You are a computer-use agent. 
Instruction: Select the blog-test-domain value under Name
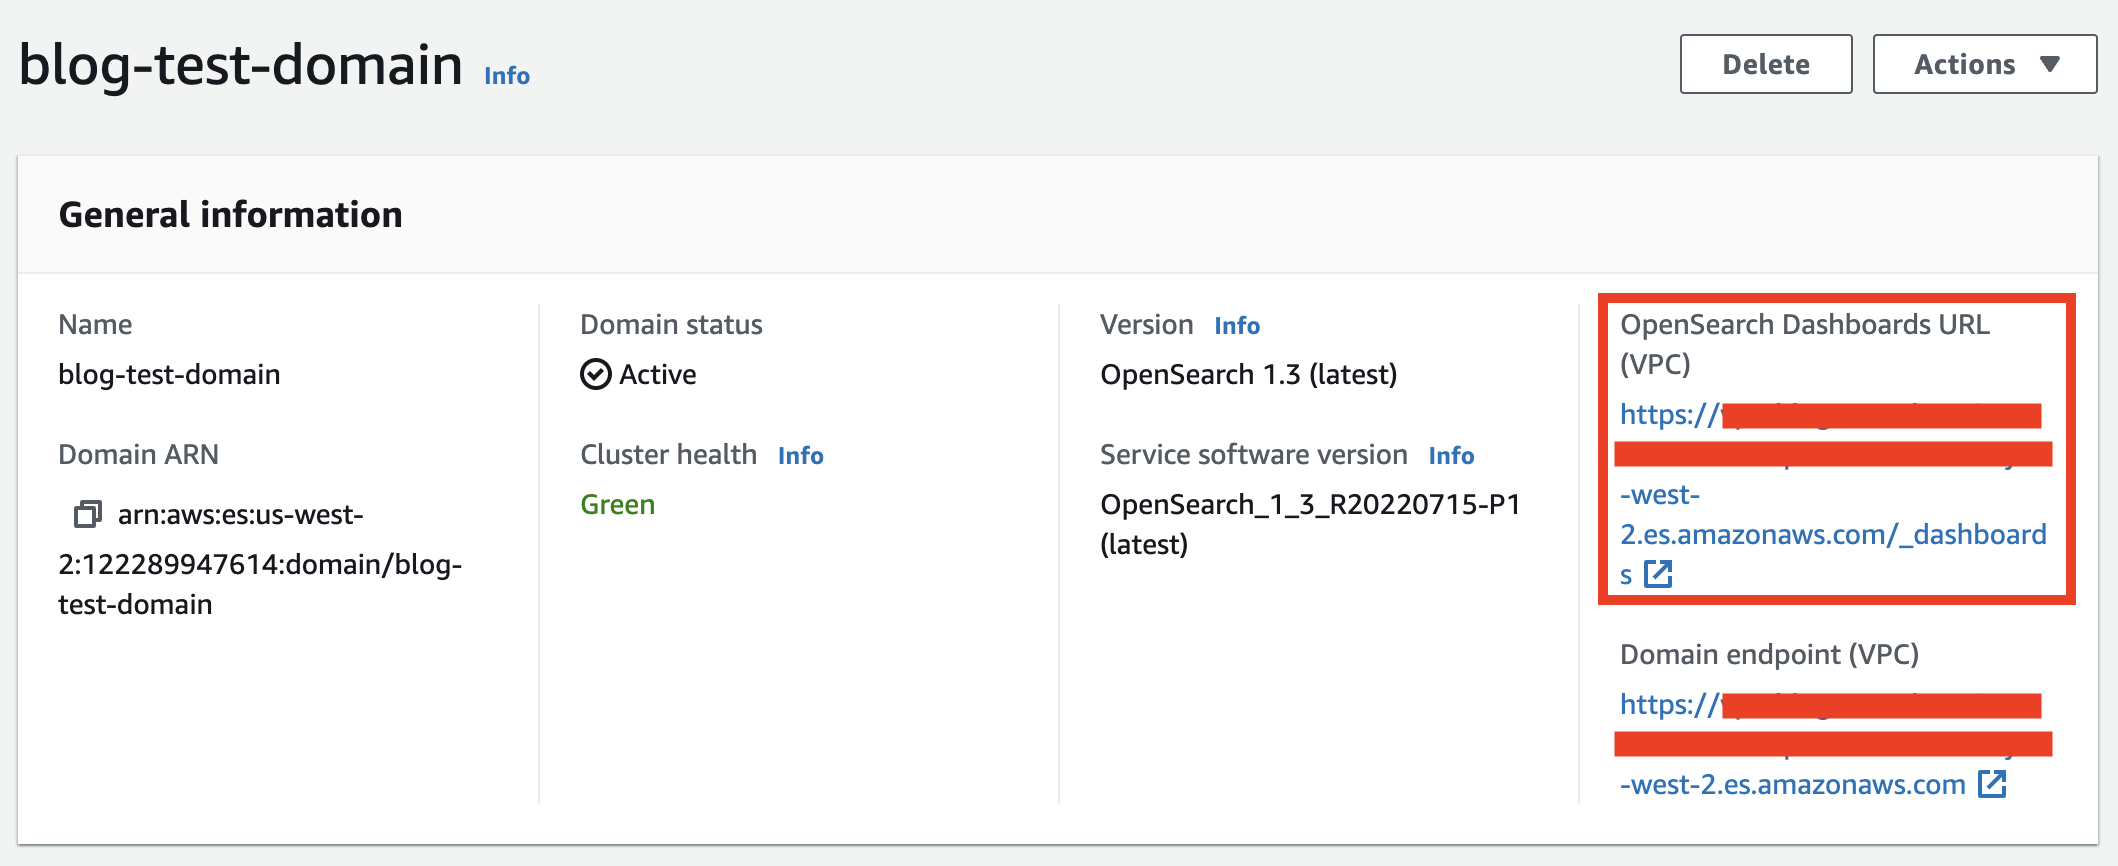(169, 374)
